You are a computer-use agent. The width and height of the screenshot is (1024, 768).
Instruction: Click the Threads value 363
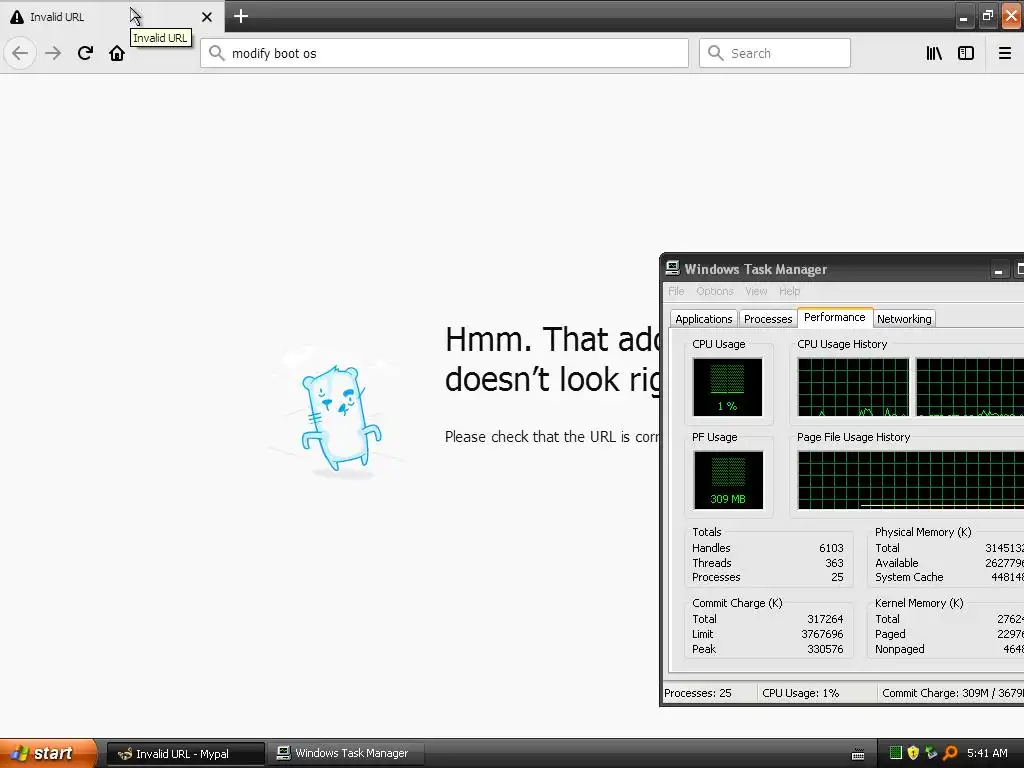[x=834, y=563]
